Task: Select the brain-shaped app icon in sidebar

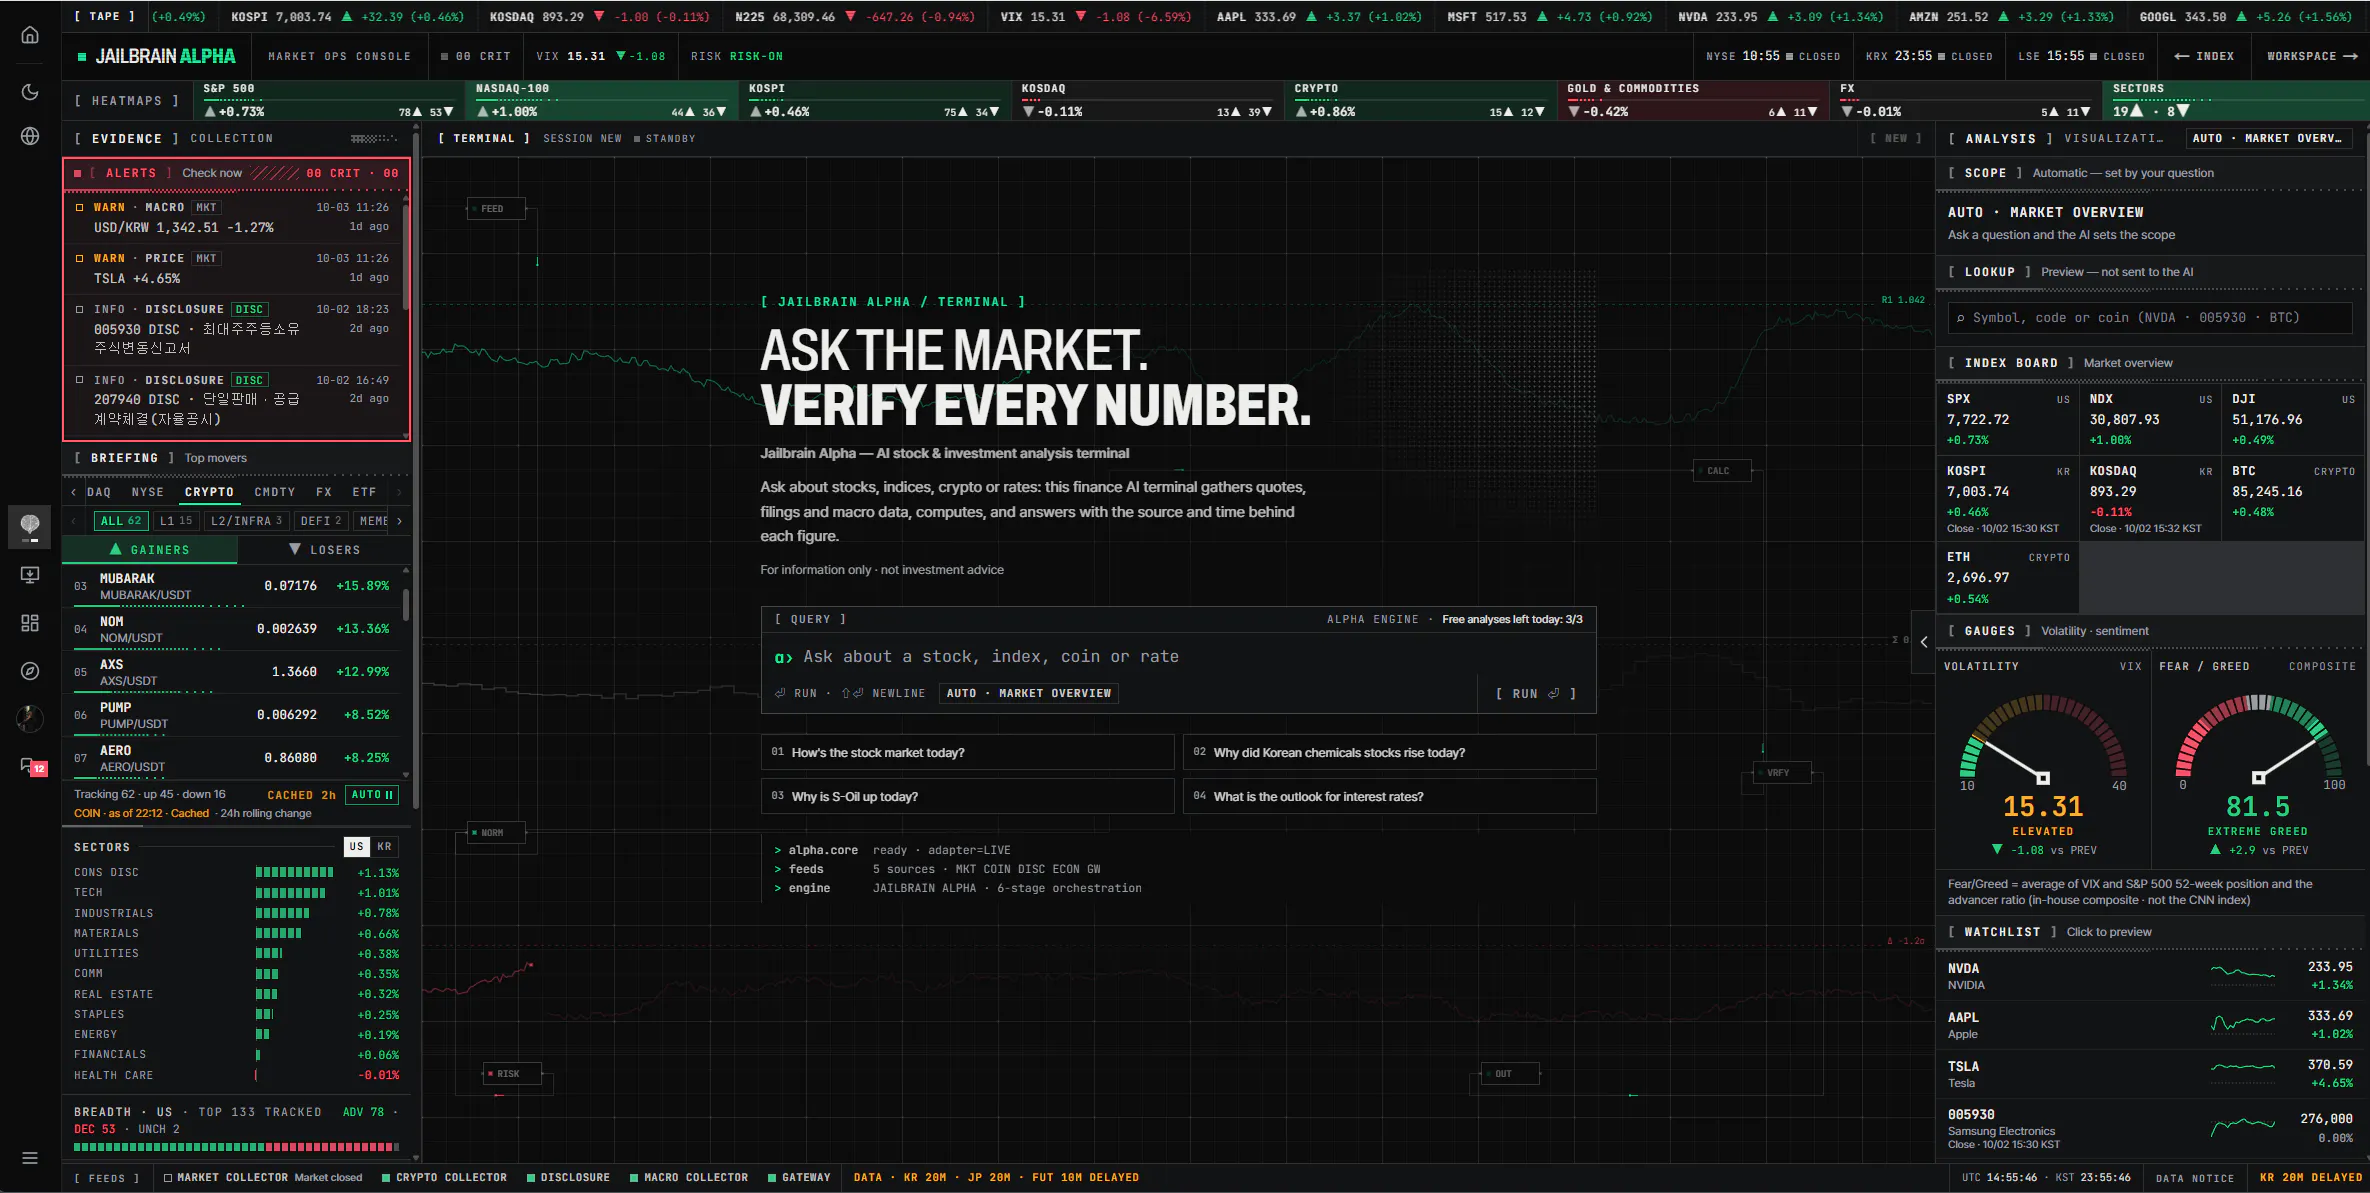Action: click(x=30, y=526)
